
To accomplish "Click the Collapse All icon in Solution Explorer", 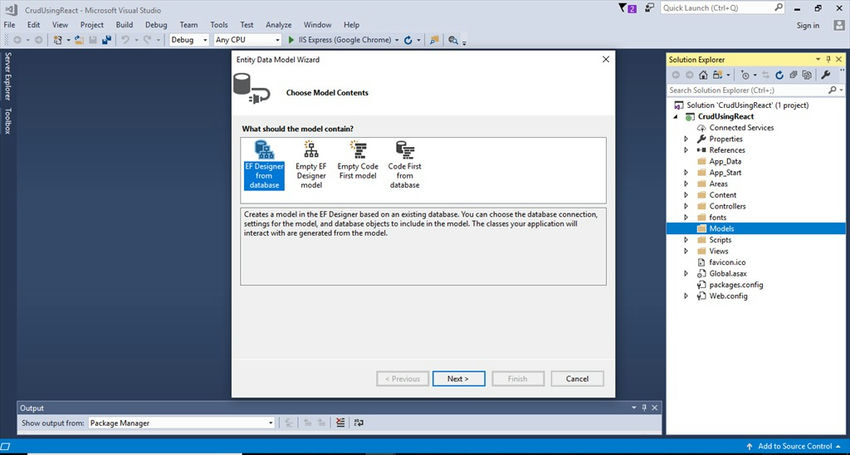I will click(793, 75).
